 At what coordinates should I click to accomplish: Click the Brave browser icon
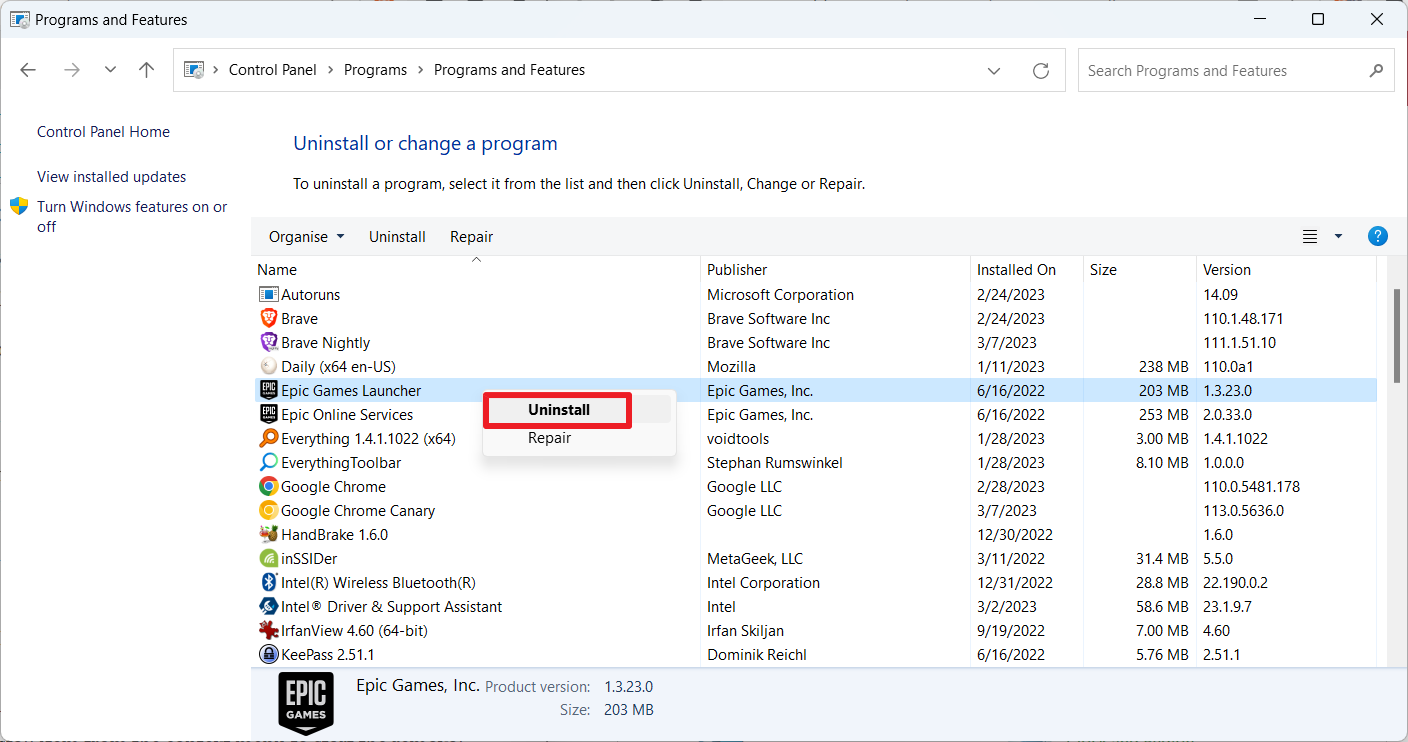coord(268,319)
